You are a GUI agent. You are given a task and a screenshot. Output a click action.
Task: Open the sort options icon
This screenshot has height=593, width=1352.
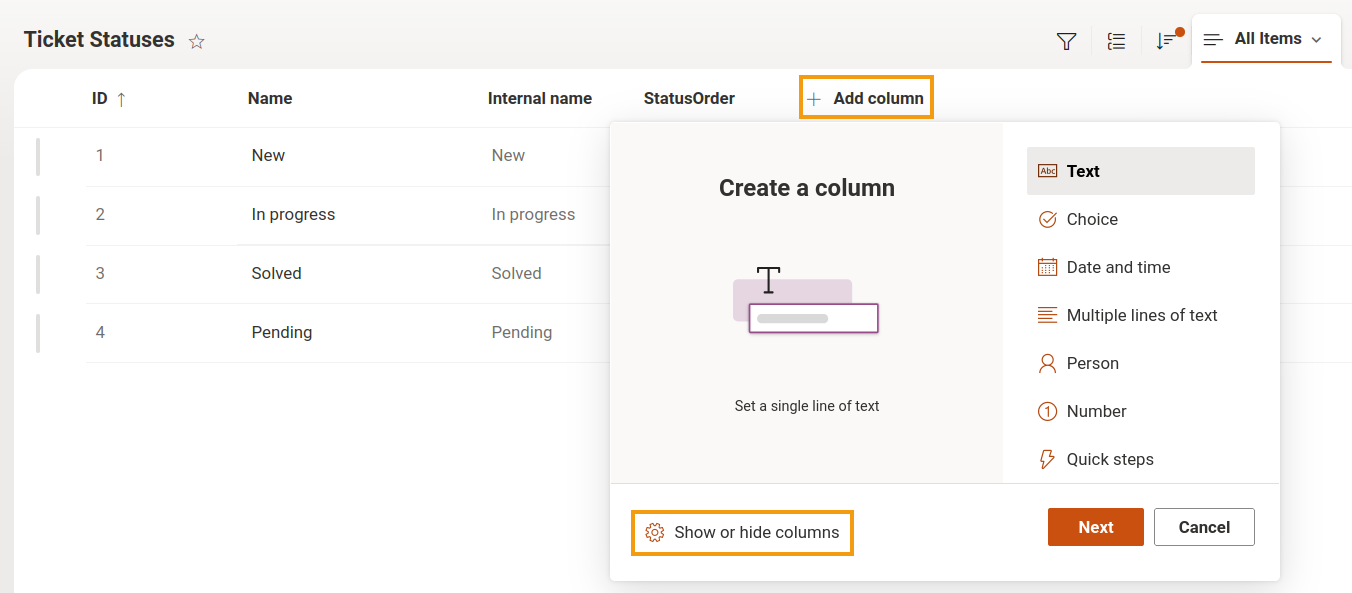(1166, 41)
